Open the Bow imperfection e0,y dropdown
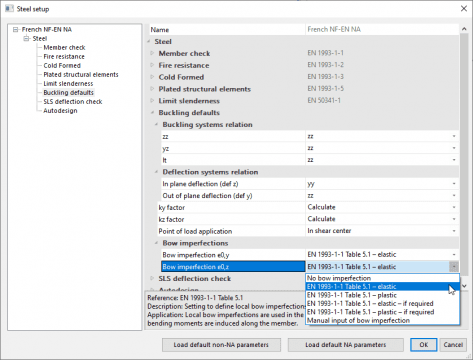Viewport: 473px width, 360px height. 454,255
